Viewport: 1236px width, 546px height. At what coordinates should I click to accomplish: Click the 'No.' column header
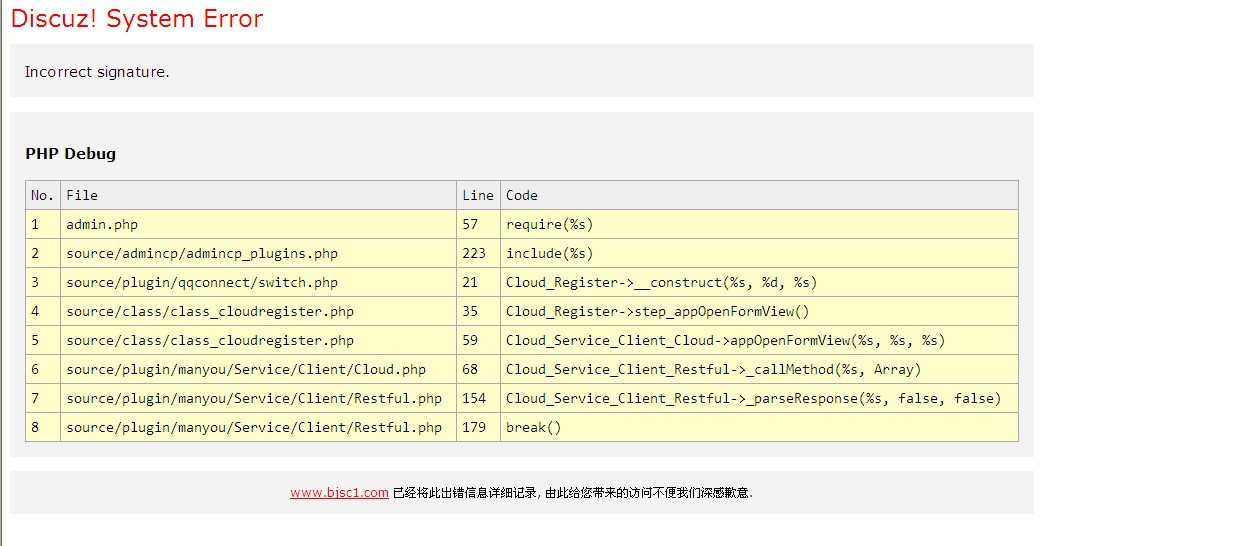click(43, 195)
